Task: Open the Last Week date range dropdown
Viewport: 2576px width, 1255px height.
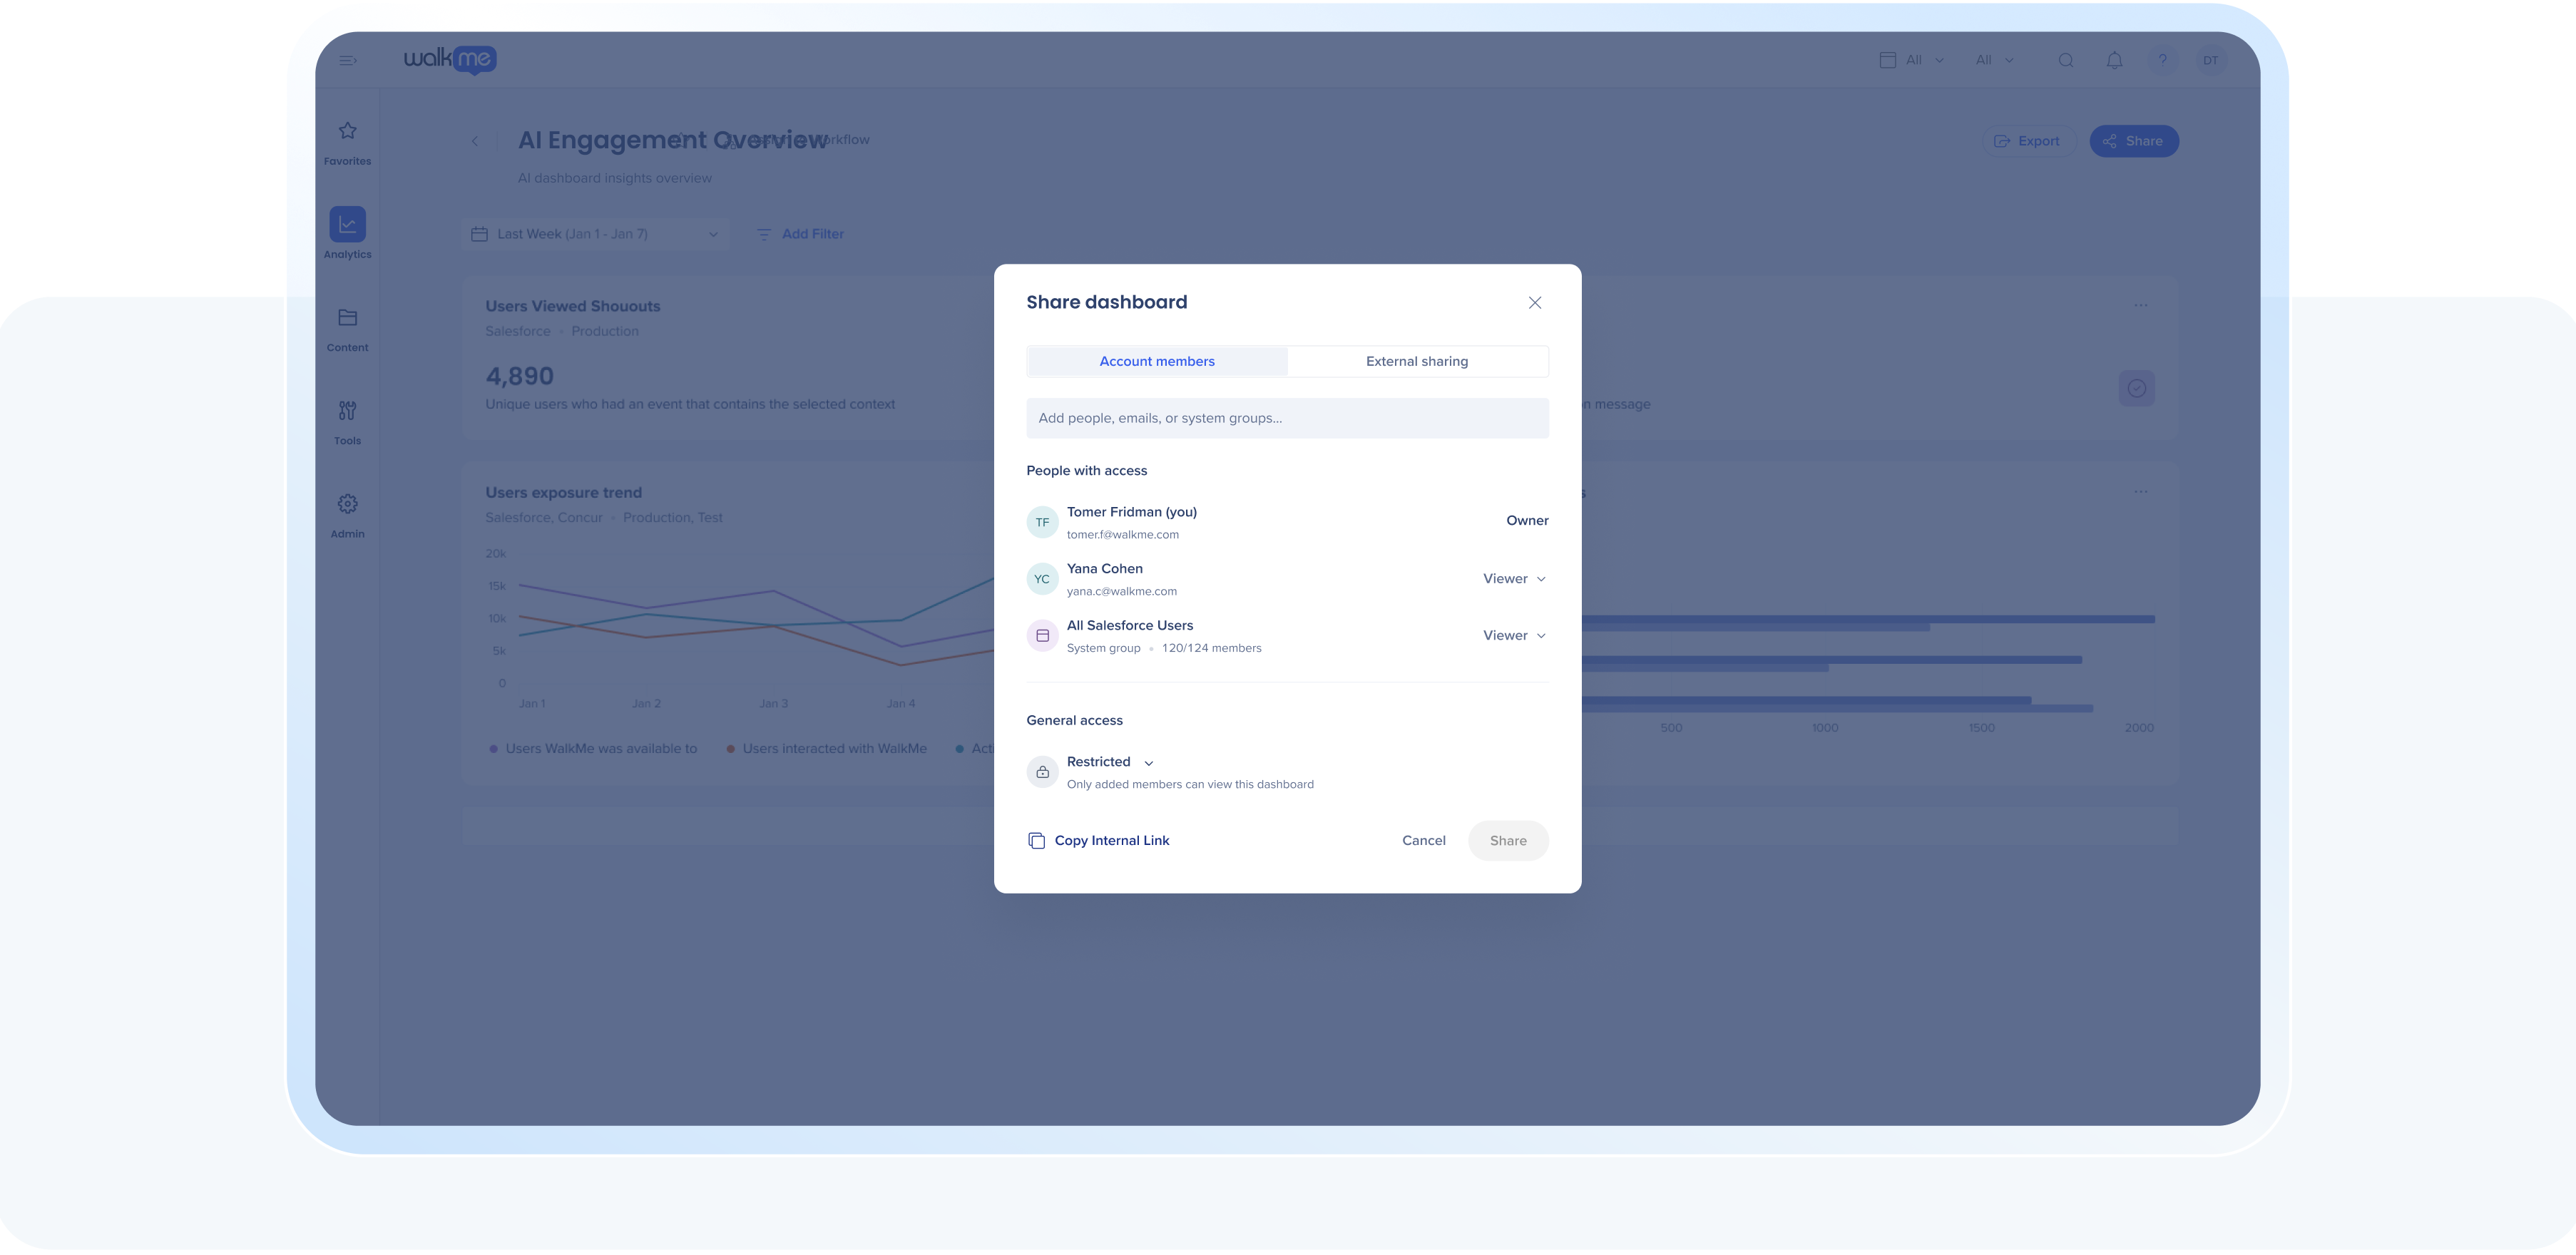Action: coord(595,234)
